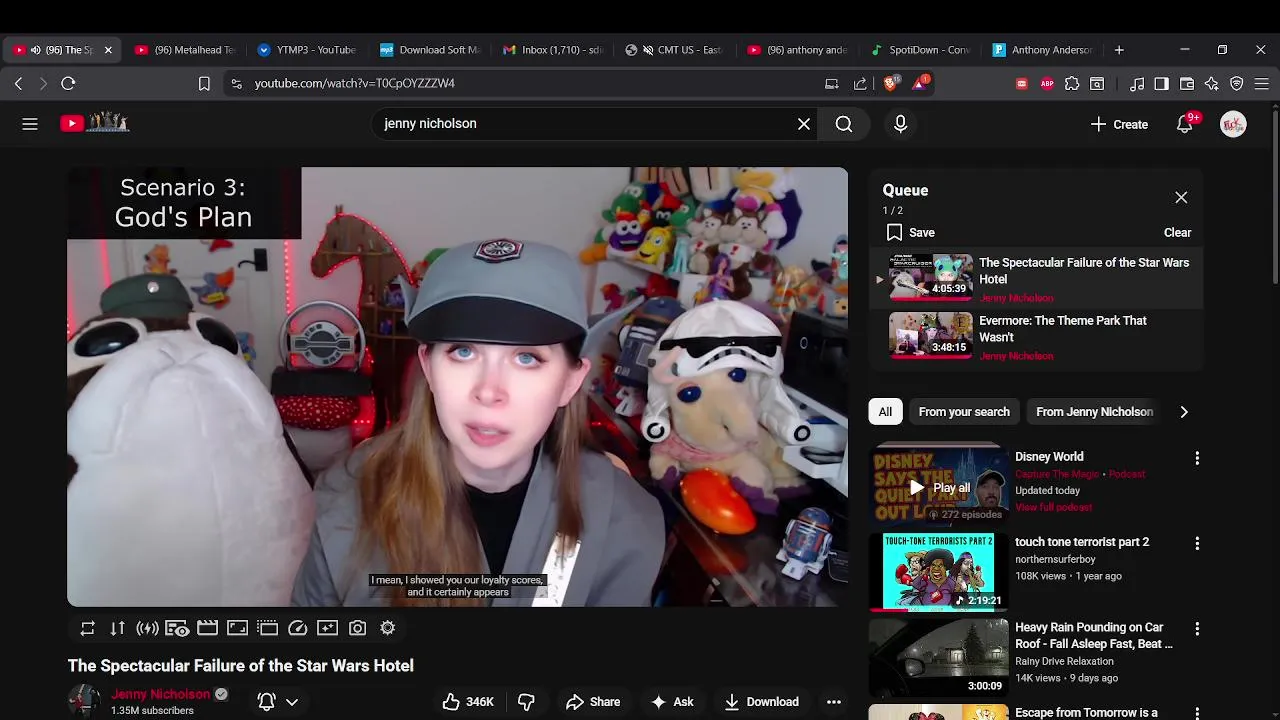Show more filter chips with right arrow
The height and width of the screenshot is (720, 1280).
1184,412
